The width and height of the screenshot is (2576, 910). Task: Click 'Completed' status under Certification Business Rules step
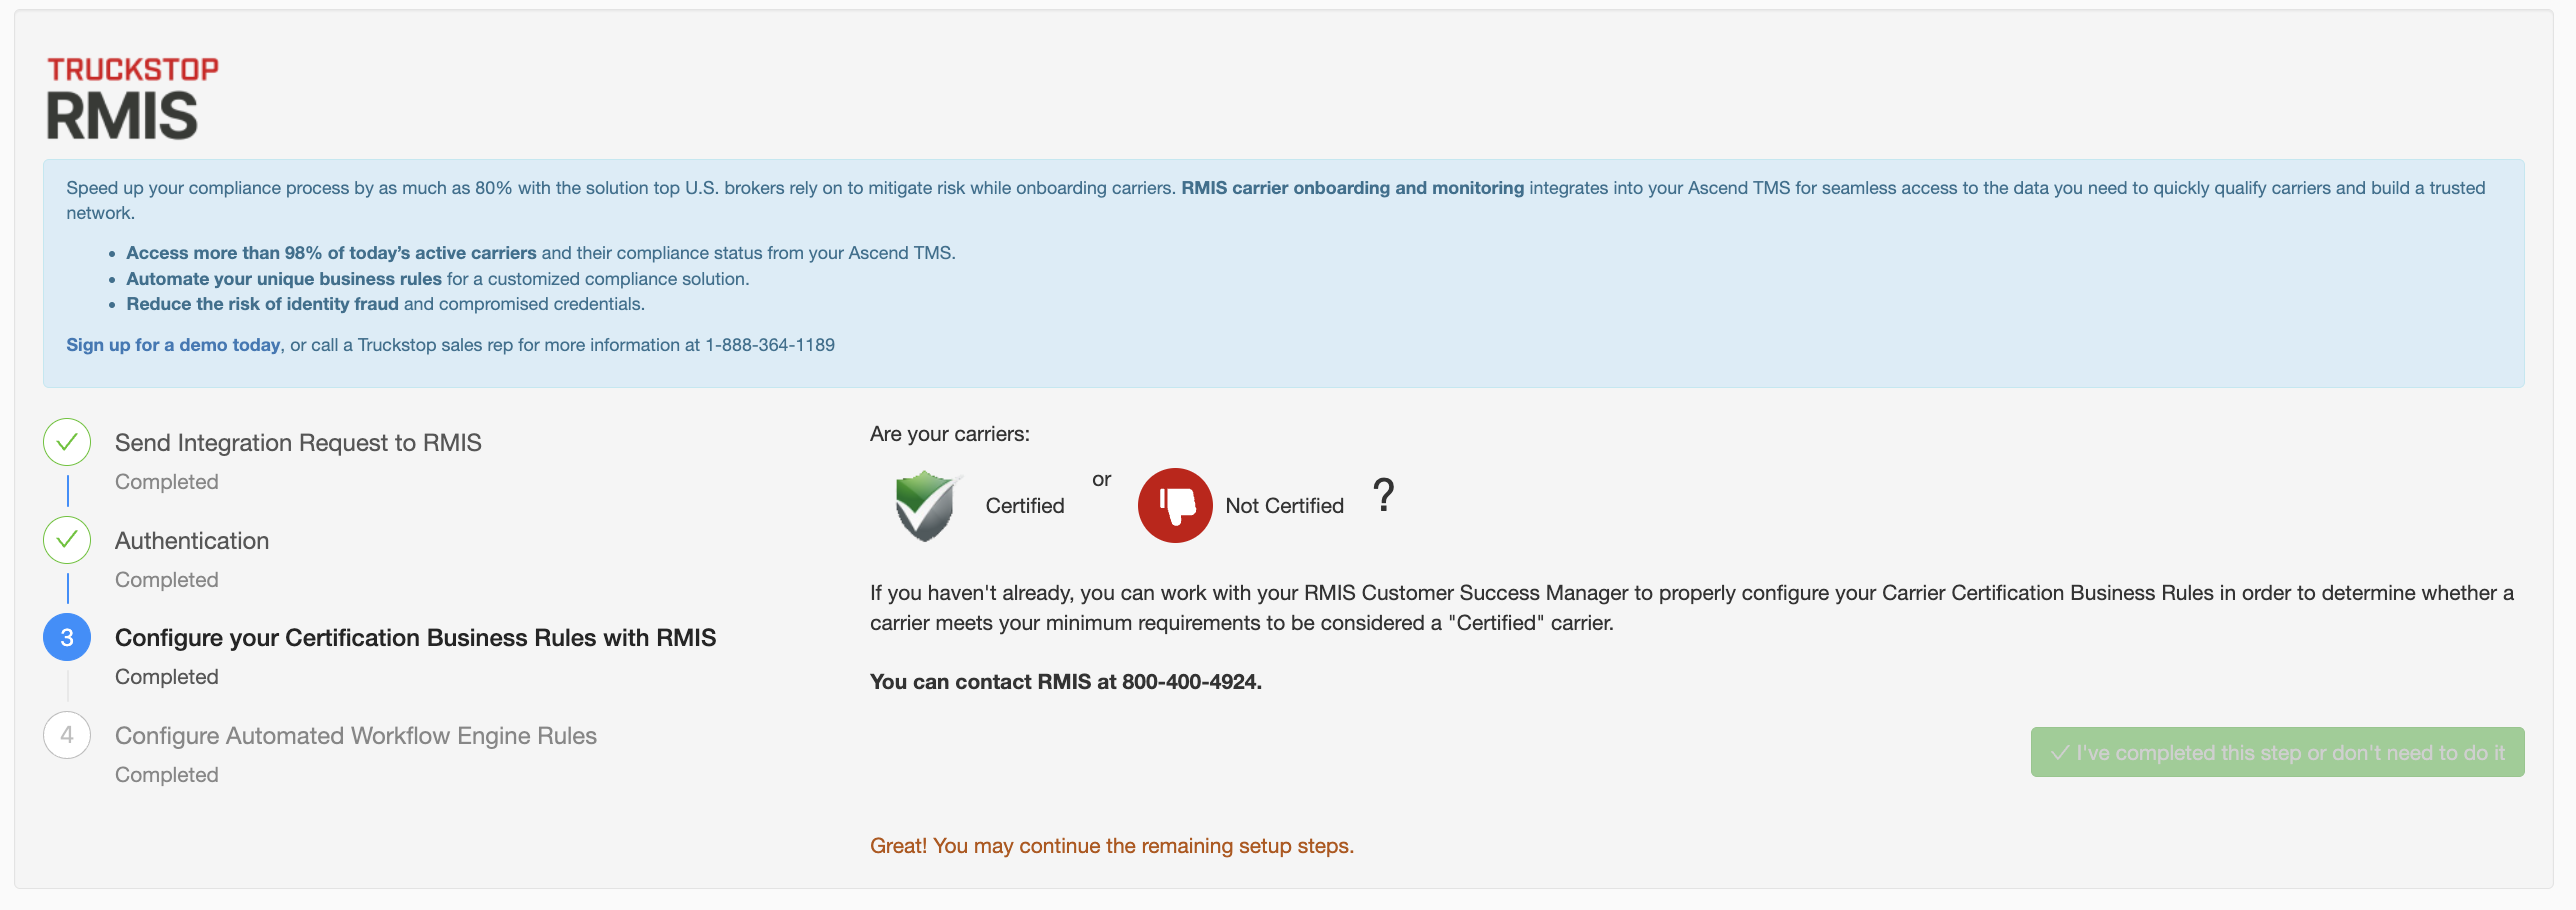point(166,677)
